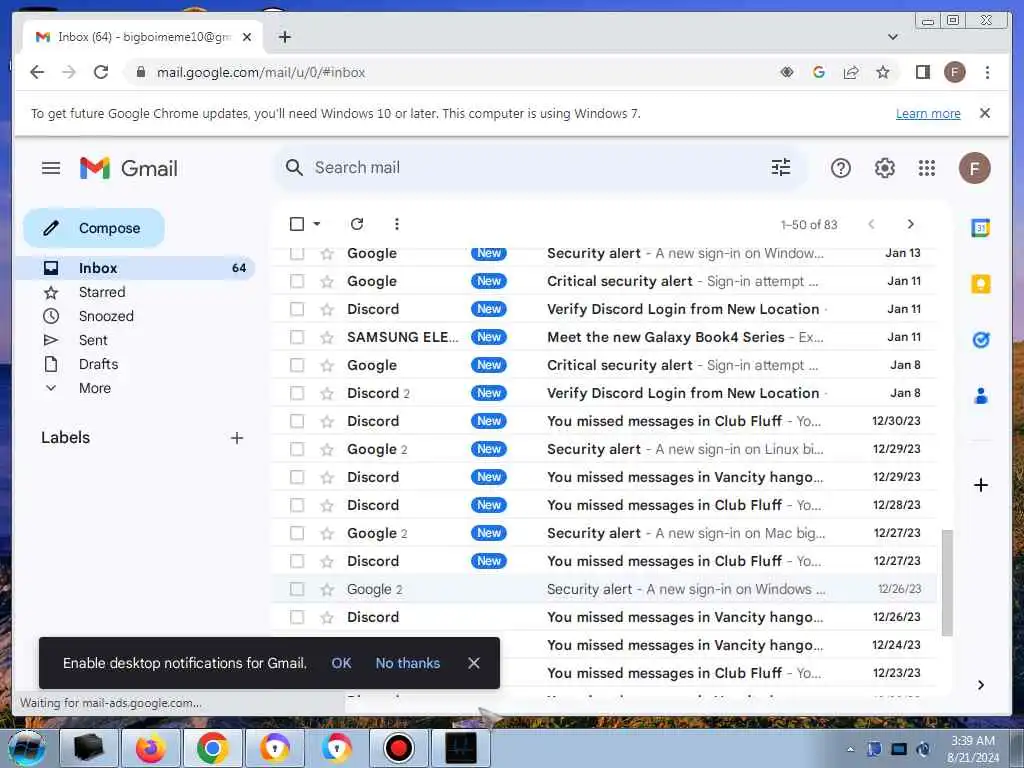The width and height of the screenshot is (1024, 768).
Task: Open Google Keep side panel
Action: [x=980, y=284]
